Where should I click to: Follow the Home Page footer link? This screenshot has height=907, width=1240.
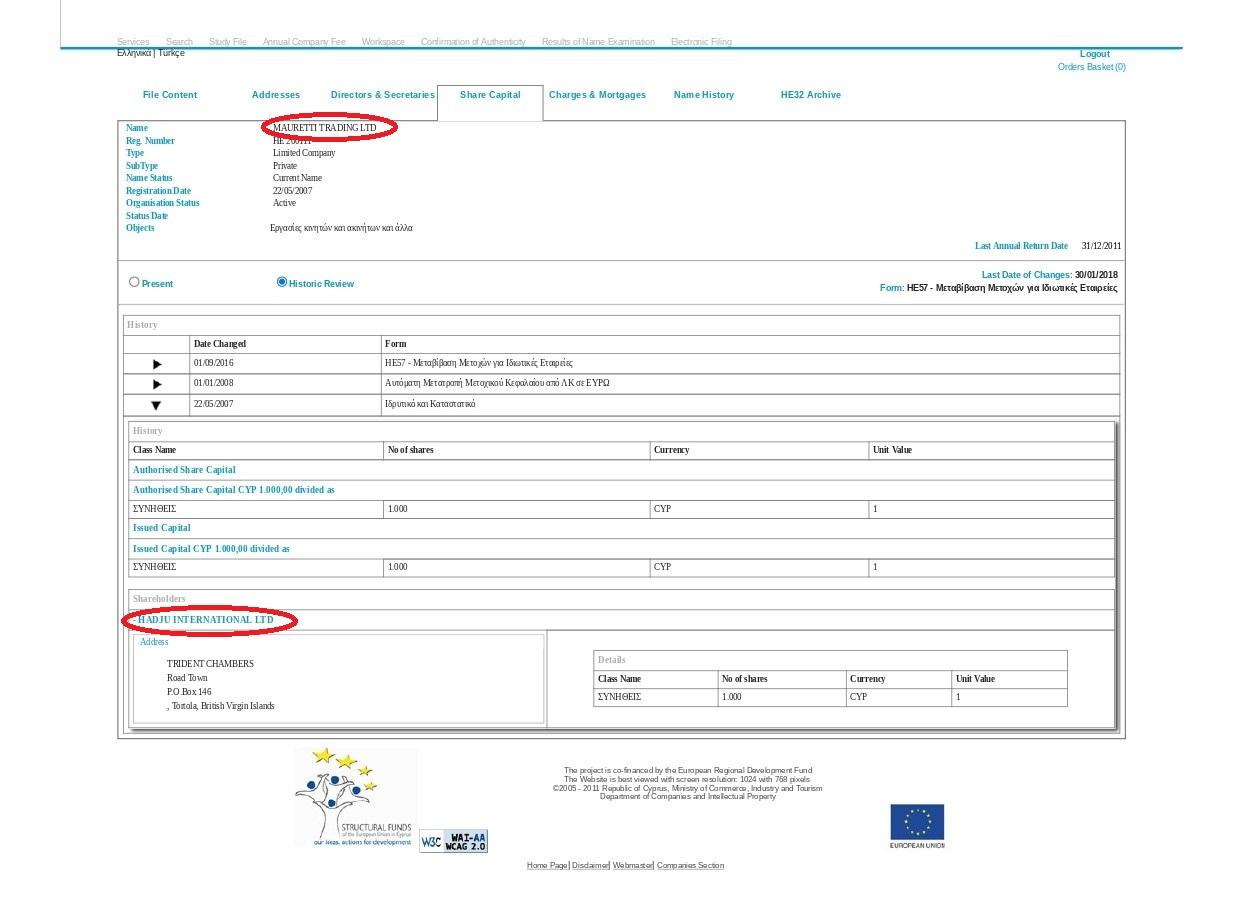point(547,866)
